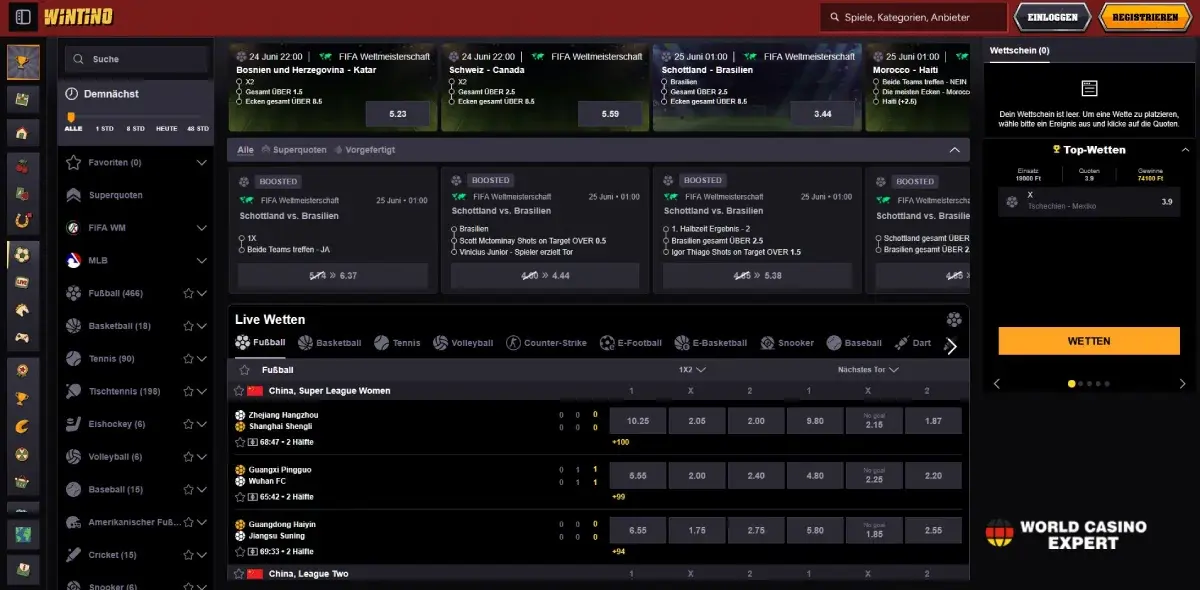The height and width of the screenshot is (590, 1200).
Task: Click the statistics icon in the Zhejiang Hangzhou match row
Action: tap(253, 441)
